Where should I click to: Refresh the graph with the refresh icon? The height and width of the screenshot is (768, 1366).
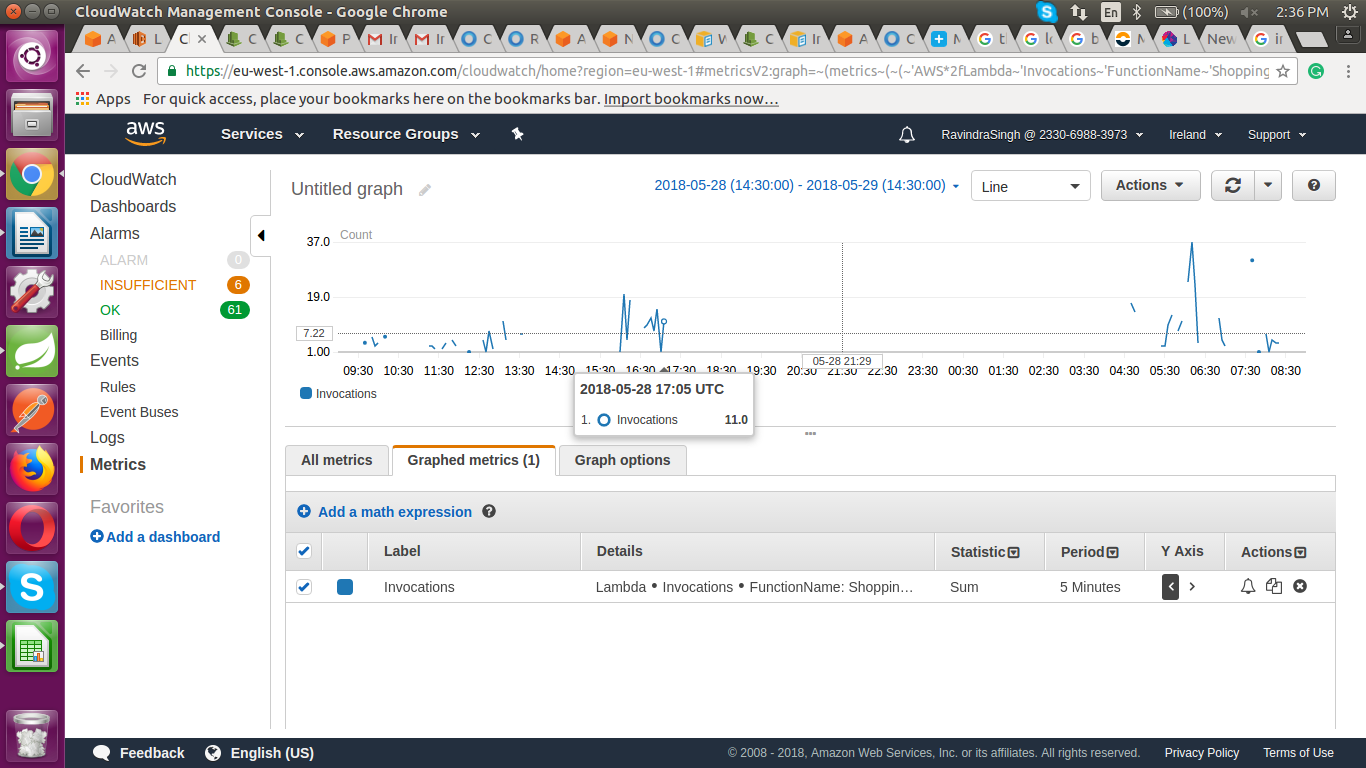tap(1233, 185)
